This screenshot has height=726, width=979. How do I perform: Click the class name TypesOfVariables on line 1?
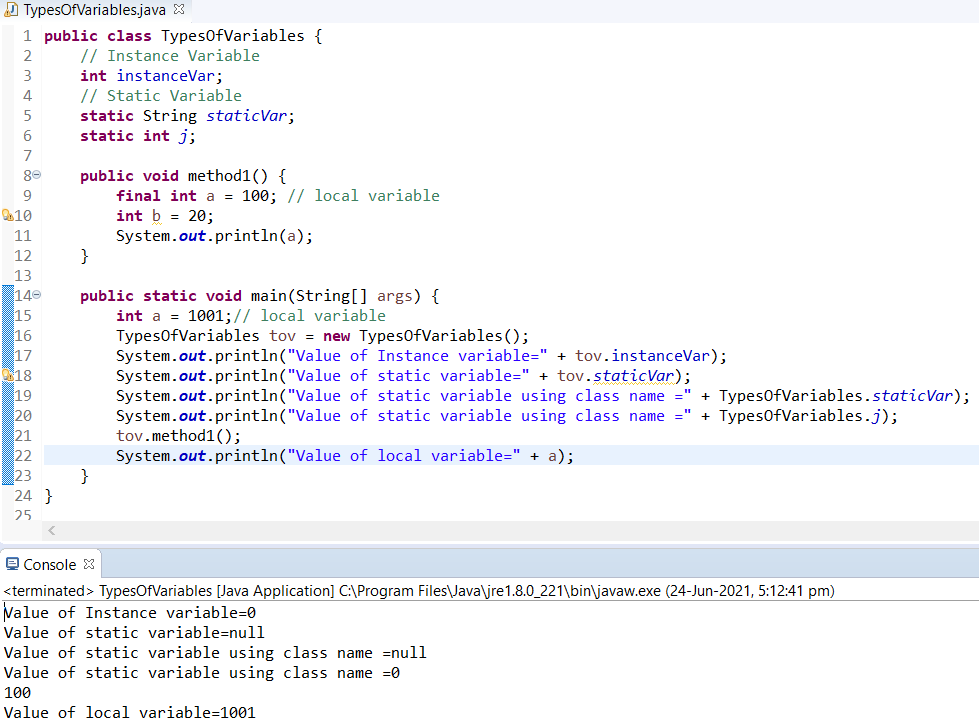click(x=233, y=36)
